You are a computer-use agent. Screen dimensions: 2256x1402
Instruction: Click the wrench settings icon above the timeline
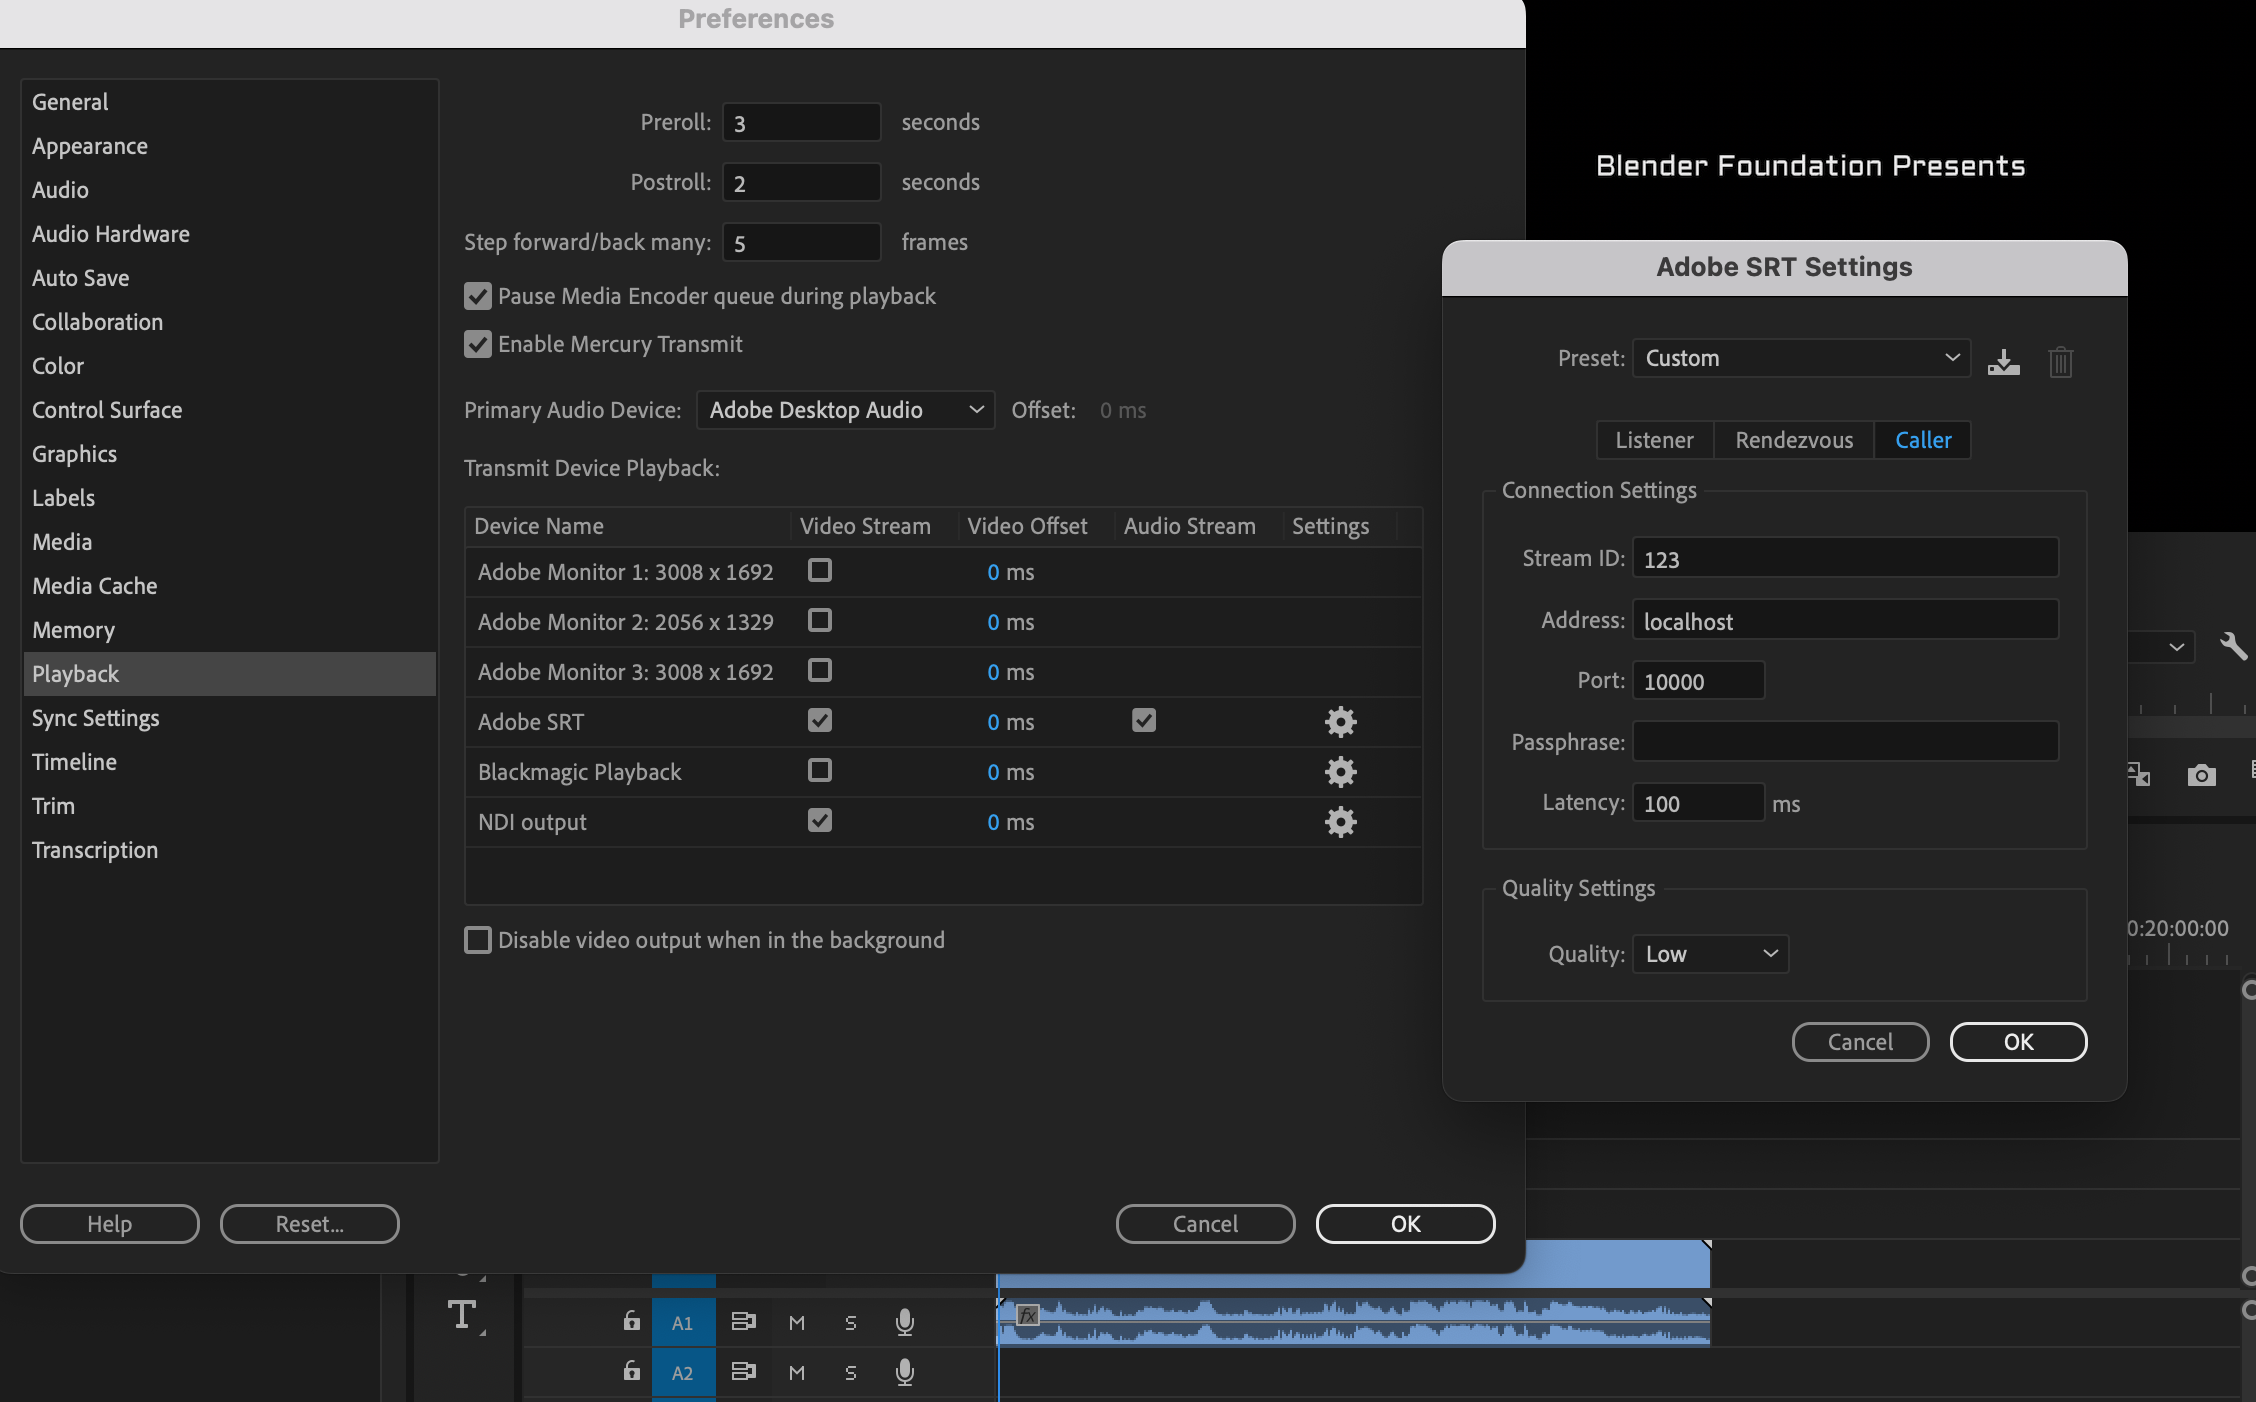point(2235,647)
